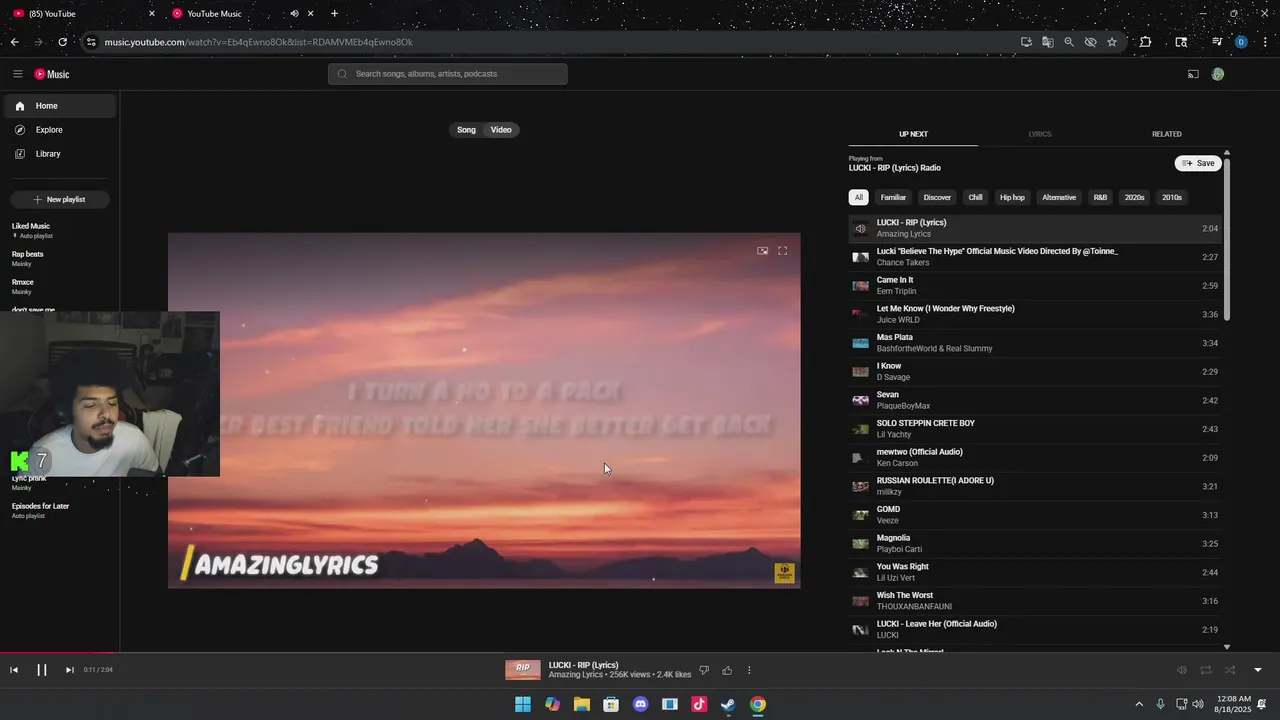
Task: Go to Explore in sidebar
Action: click(x=60, y=130)
